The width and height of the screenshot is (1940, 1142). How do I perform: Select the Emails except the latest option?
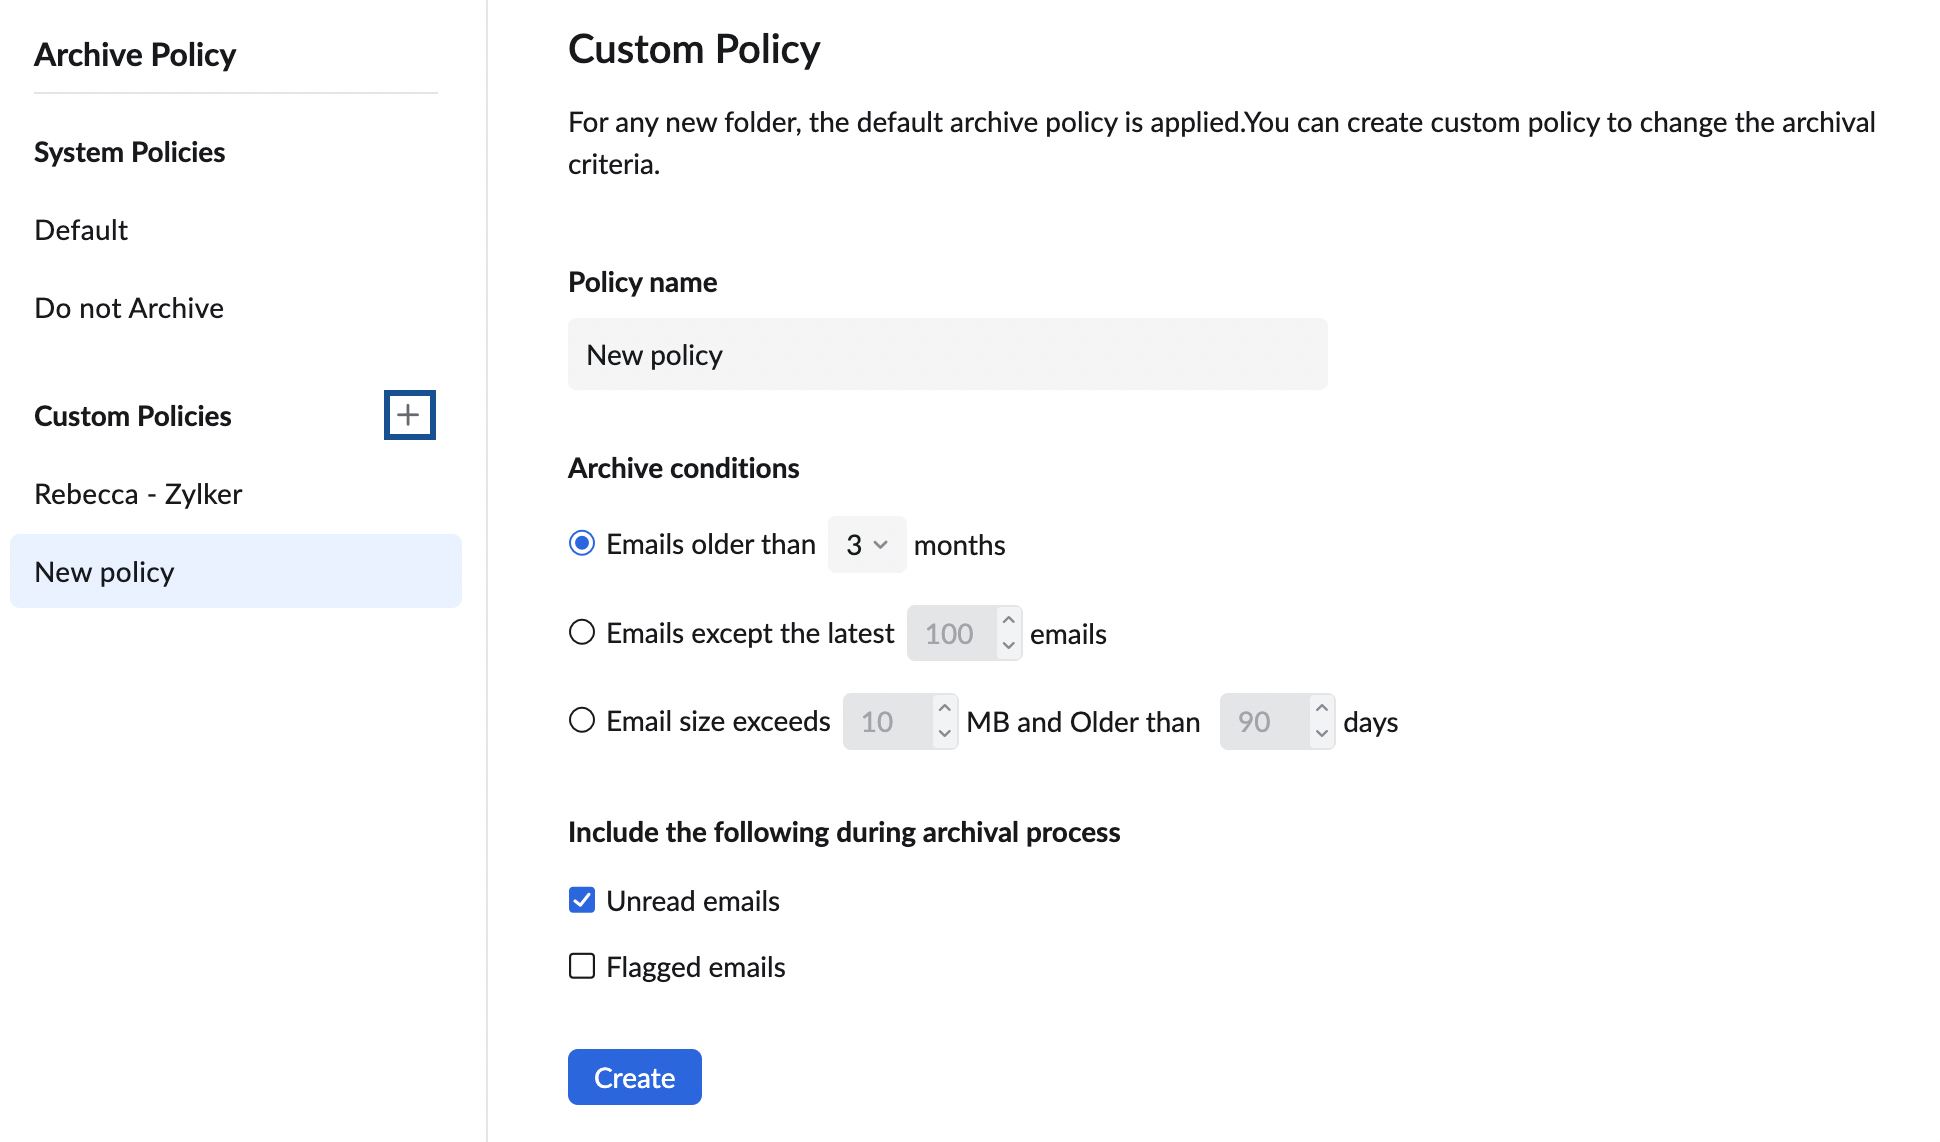[x=582, y=632]
